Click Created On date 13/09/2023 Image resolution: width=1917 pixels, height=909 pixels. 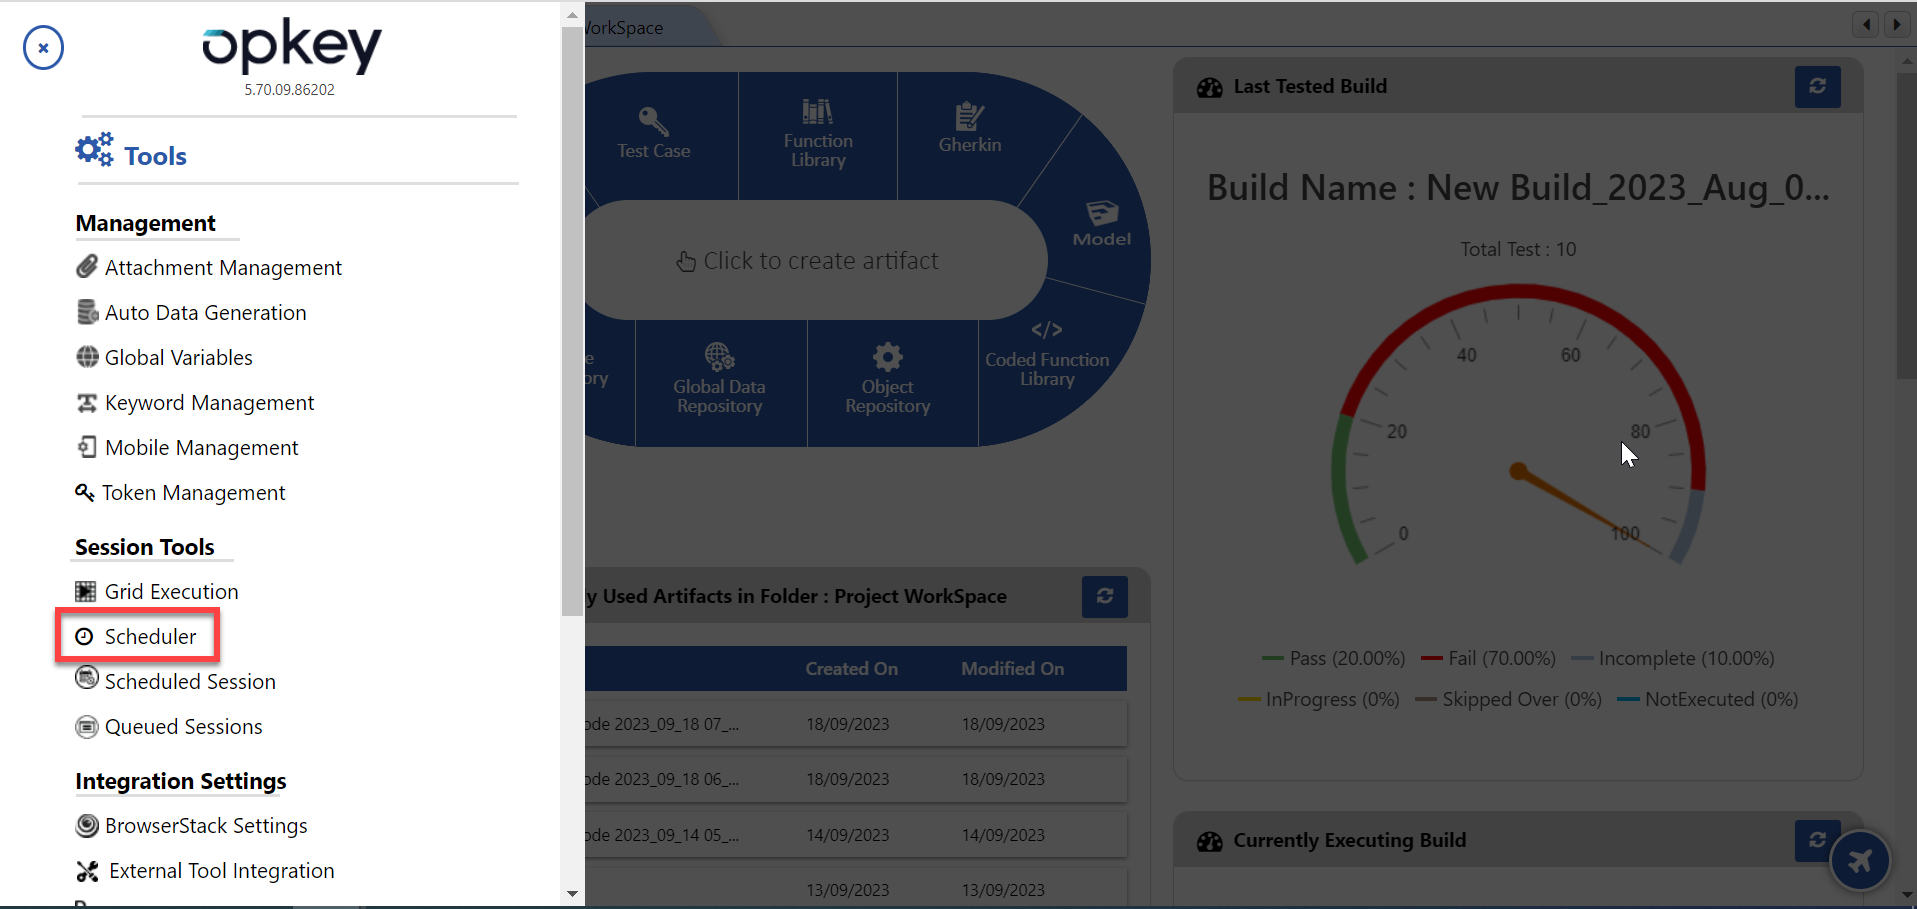(848, 890)
